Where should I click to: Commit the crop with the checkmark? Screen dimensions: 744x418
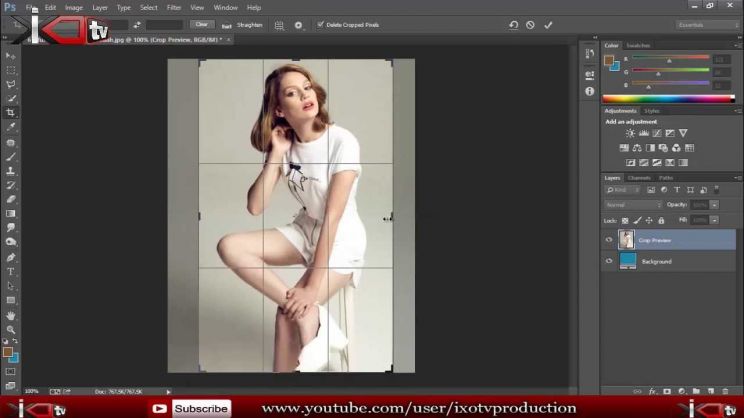(x=548, y=25)
